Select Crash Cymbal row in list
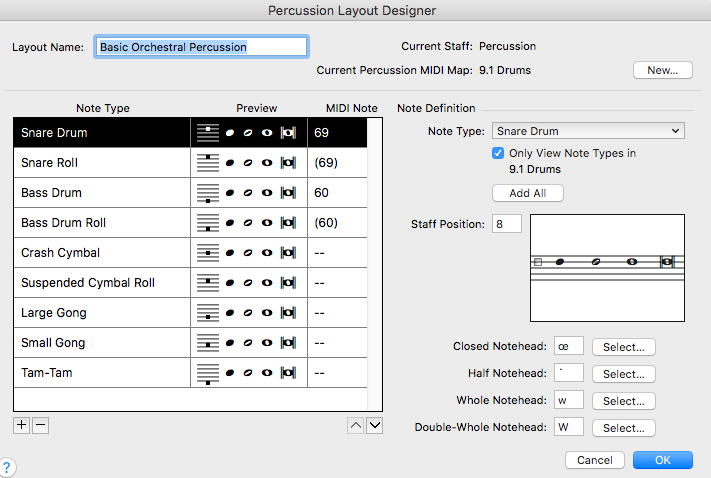This screenshot has width=711, height=478. pyautogui.click(x=100, y=253)
